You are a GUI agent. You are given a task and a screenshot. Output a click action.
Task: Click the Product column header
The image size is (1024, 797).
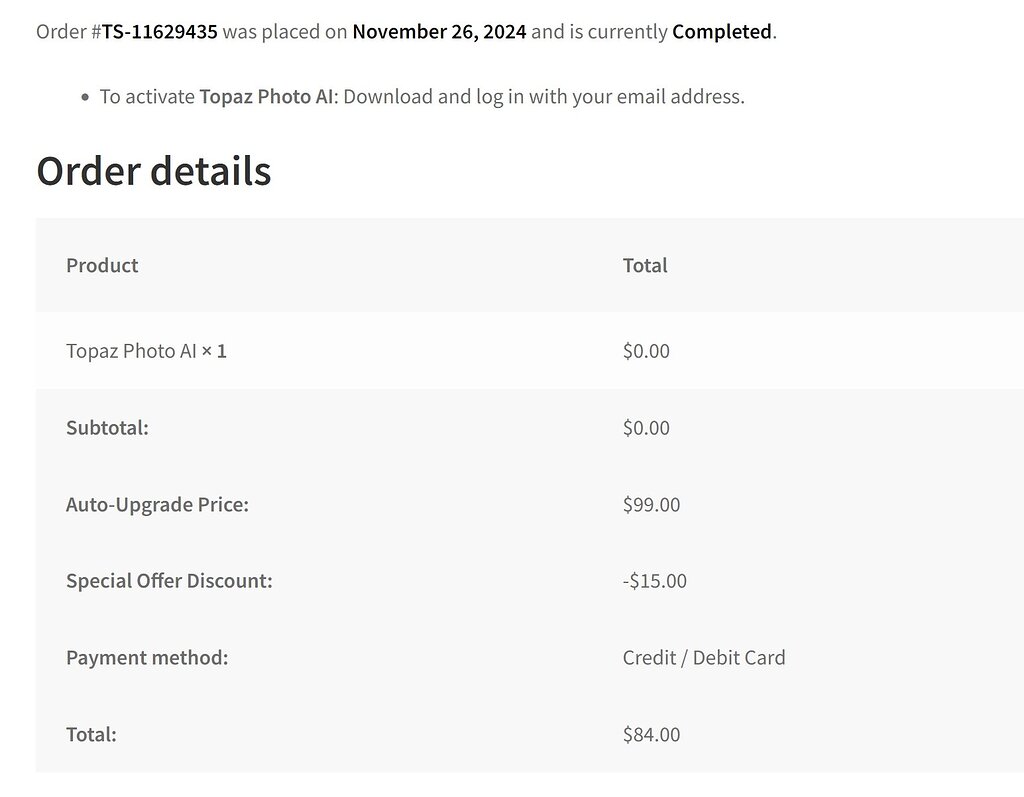click(x=102, y=265)
